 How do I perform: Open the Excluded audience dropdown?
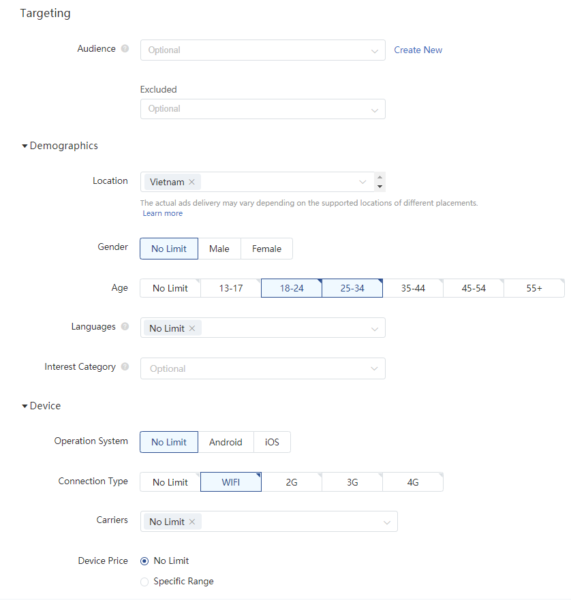coord(263,109)
